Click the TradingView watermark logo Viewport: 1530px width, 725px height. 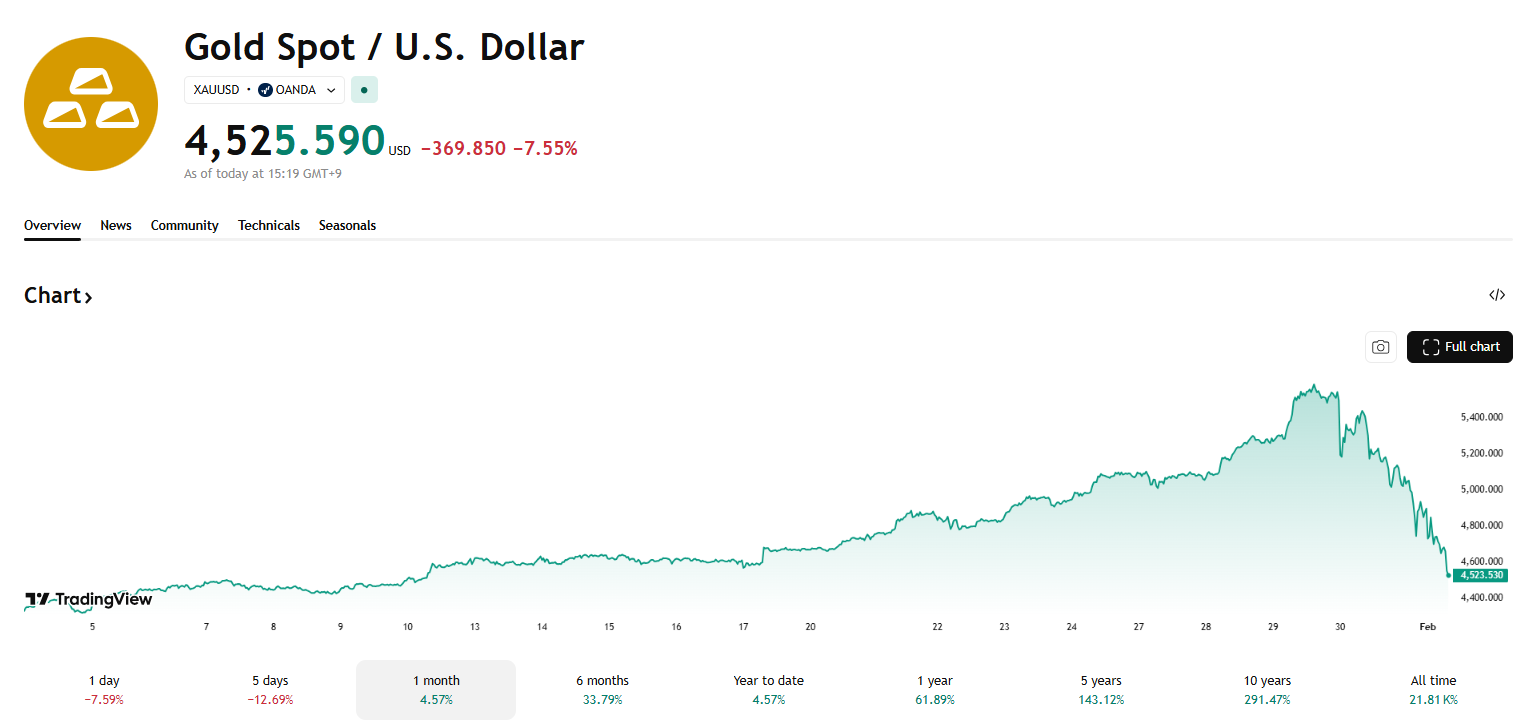(87, 599)
